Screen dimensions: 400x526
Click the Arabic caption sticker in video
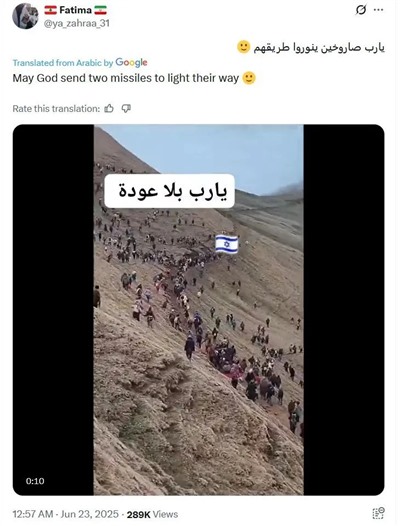[x=169, y=191]
